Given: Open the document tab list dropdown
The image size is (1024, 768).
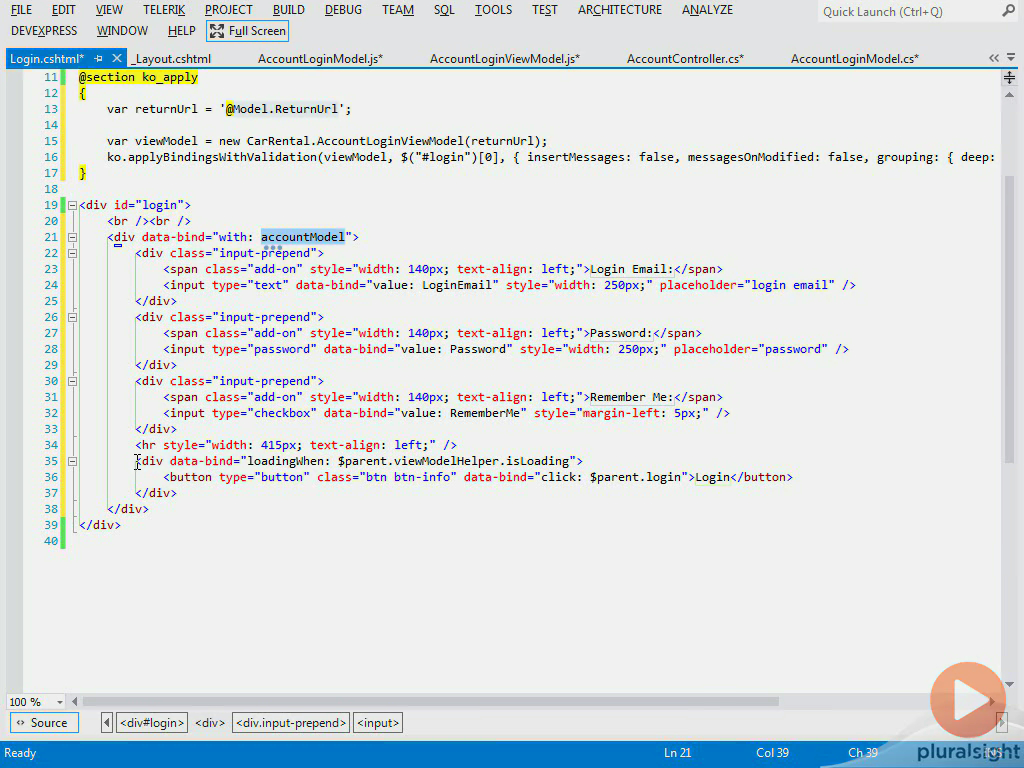Looking at the screenshot, I should pyautogui.click(x=1011, y=58).
